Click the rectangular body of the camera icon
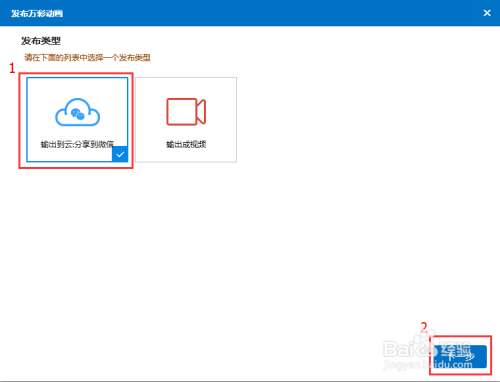The width and height of the screenshot is (500, 382). tap(181, 112)
